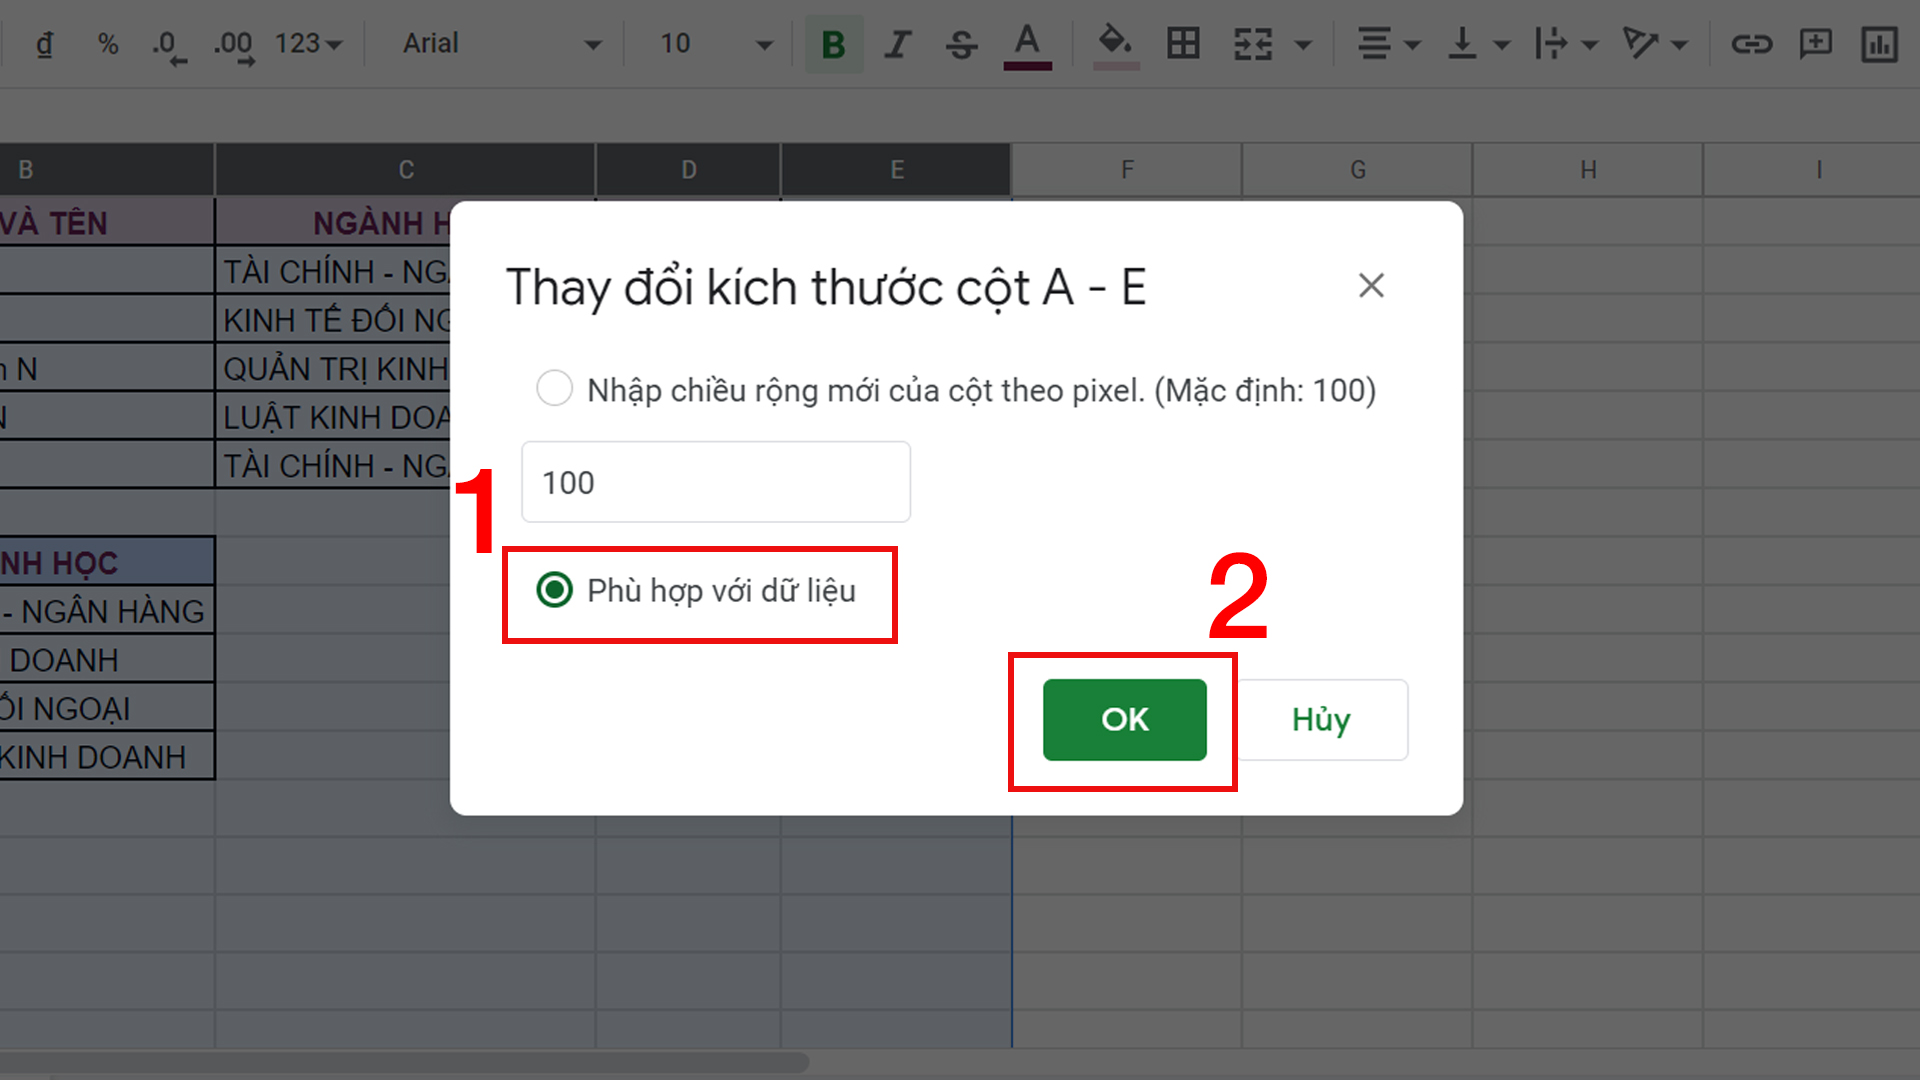
Task: Apply strikethrough formatting
Action: [961, 44]
